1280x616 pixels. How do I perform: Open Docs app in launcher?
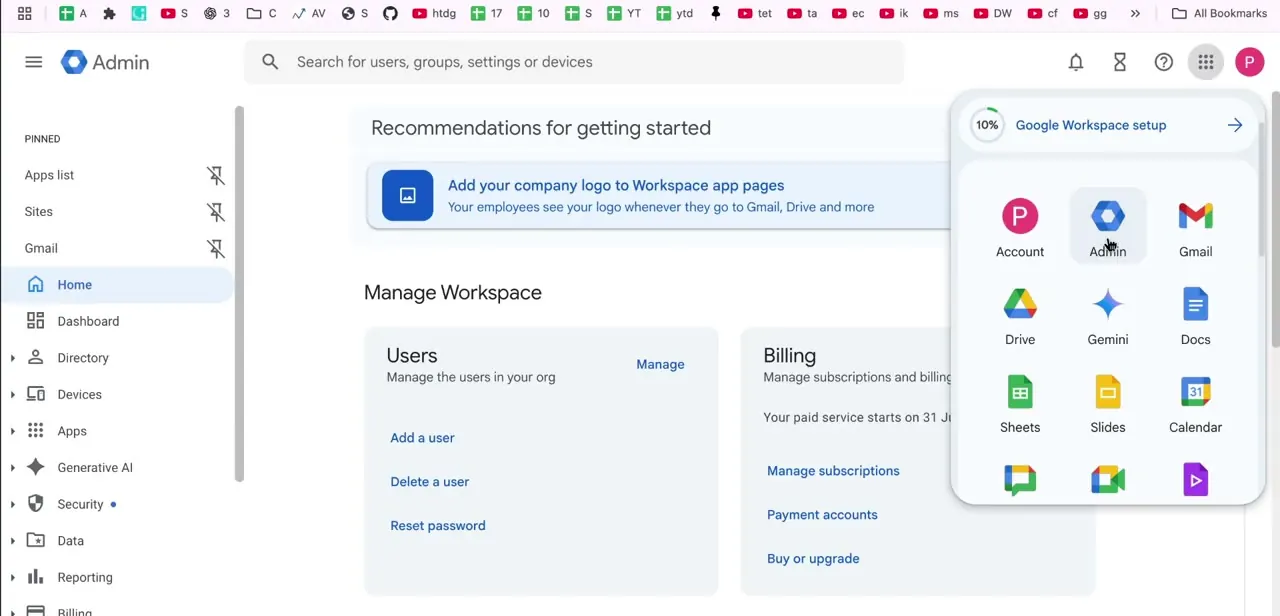tap(1196, 316)
